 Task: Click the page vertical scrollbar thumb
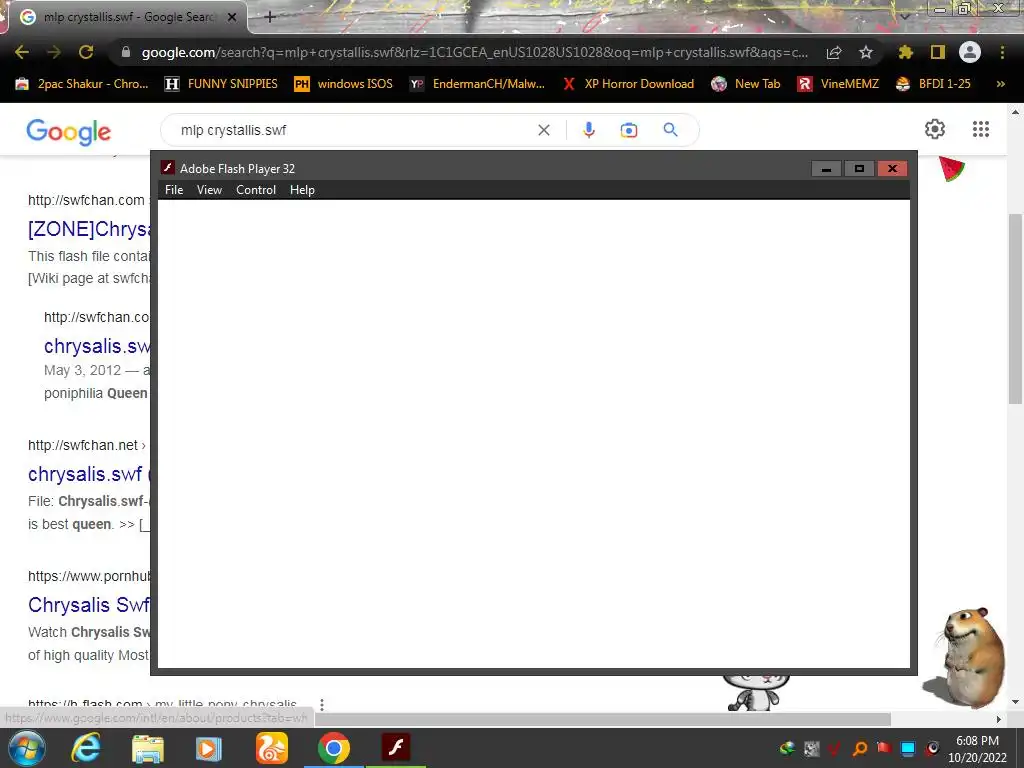(1016, 309)
